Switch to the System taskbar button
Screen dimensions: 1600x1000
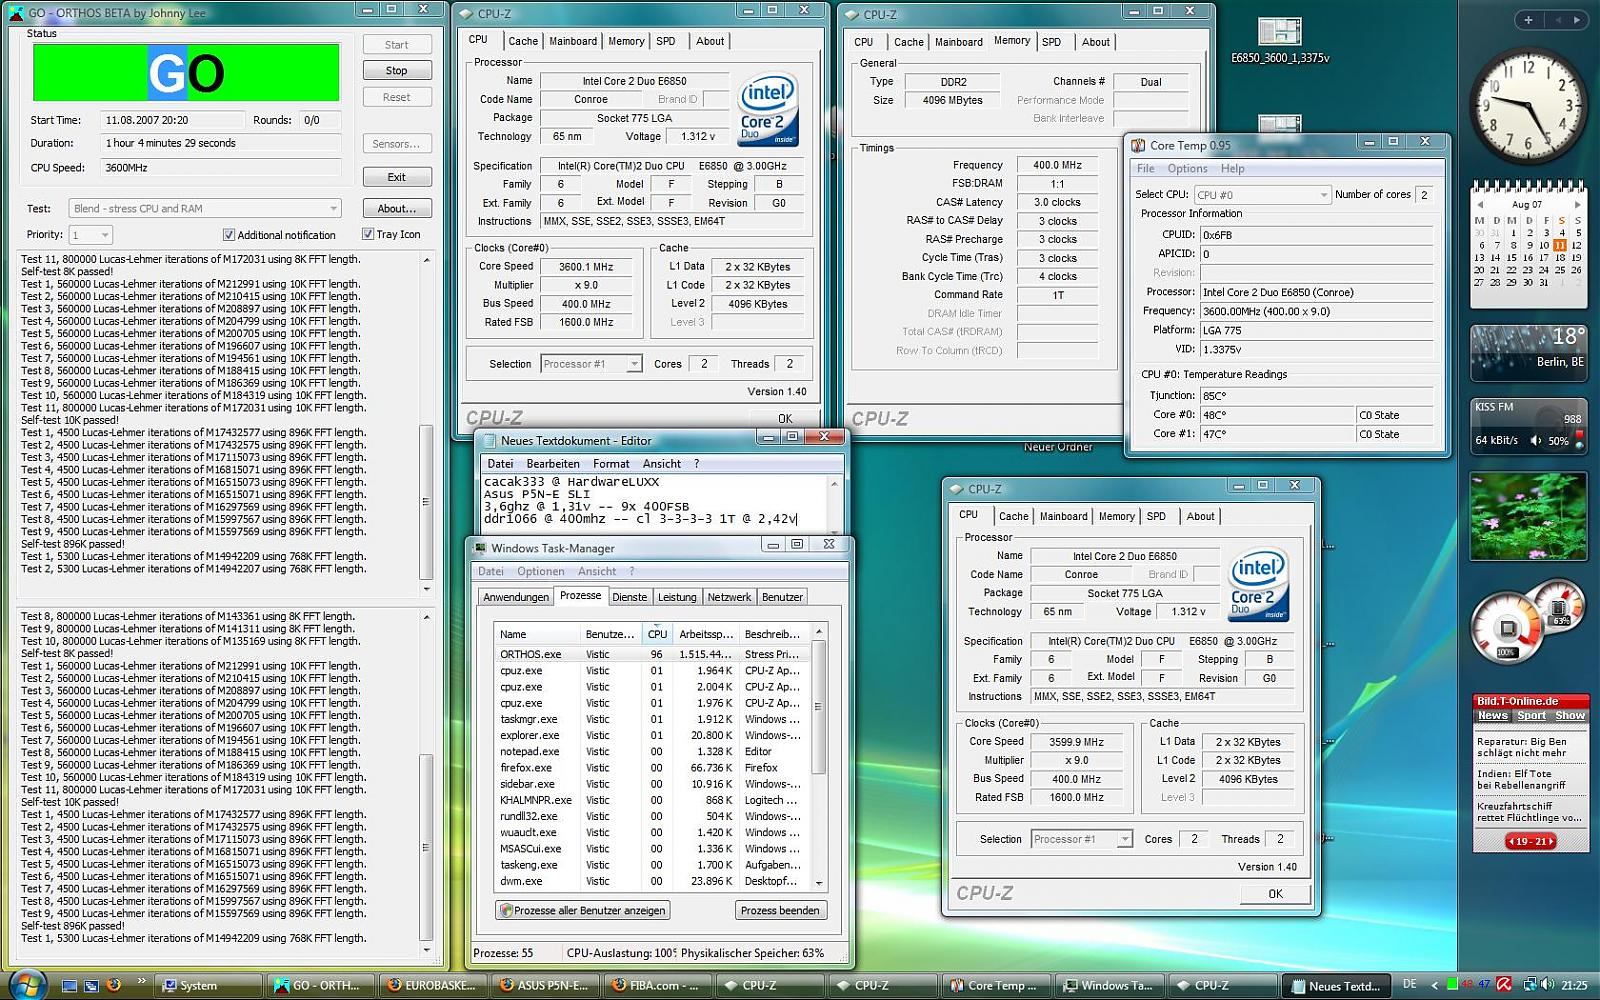tap(208, 985)
